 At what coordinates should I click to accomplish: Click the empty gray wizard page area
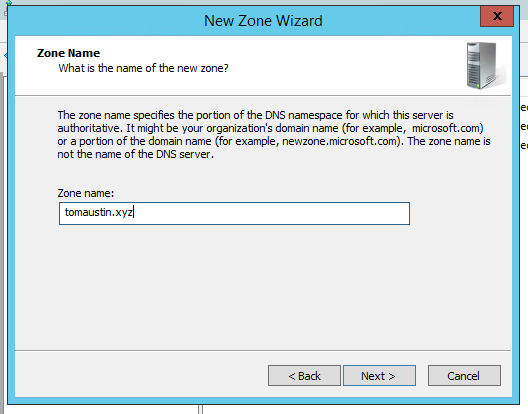click(x=263, y=286)
